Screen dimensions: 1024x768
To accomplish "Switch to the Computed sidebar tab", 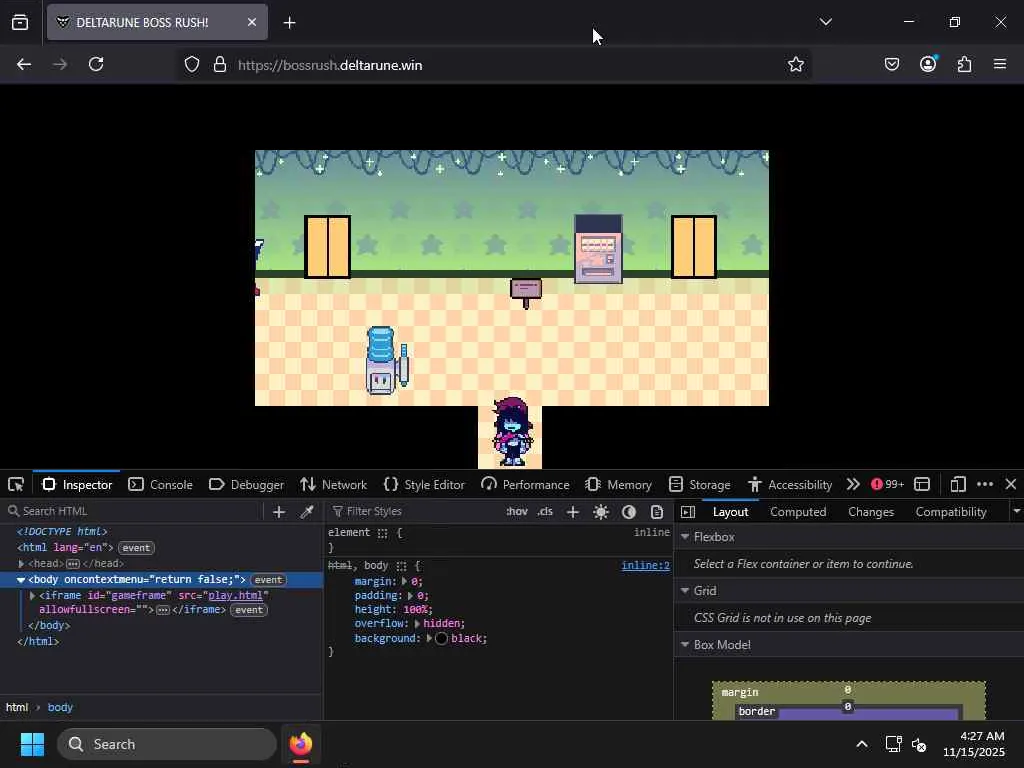I will tap(798, 512).
